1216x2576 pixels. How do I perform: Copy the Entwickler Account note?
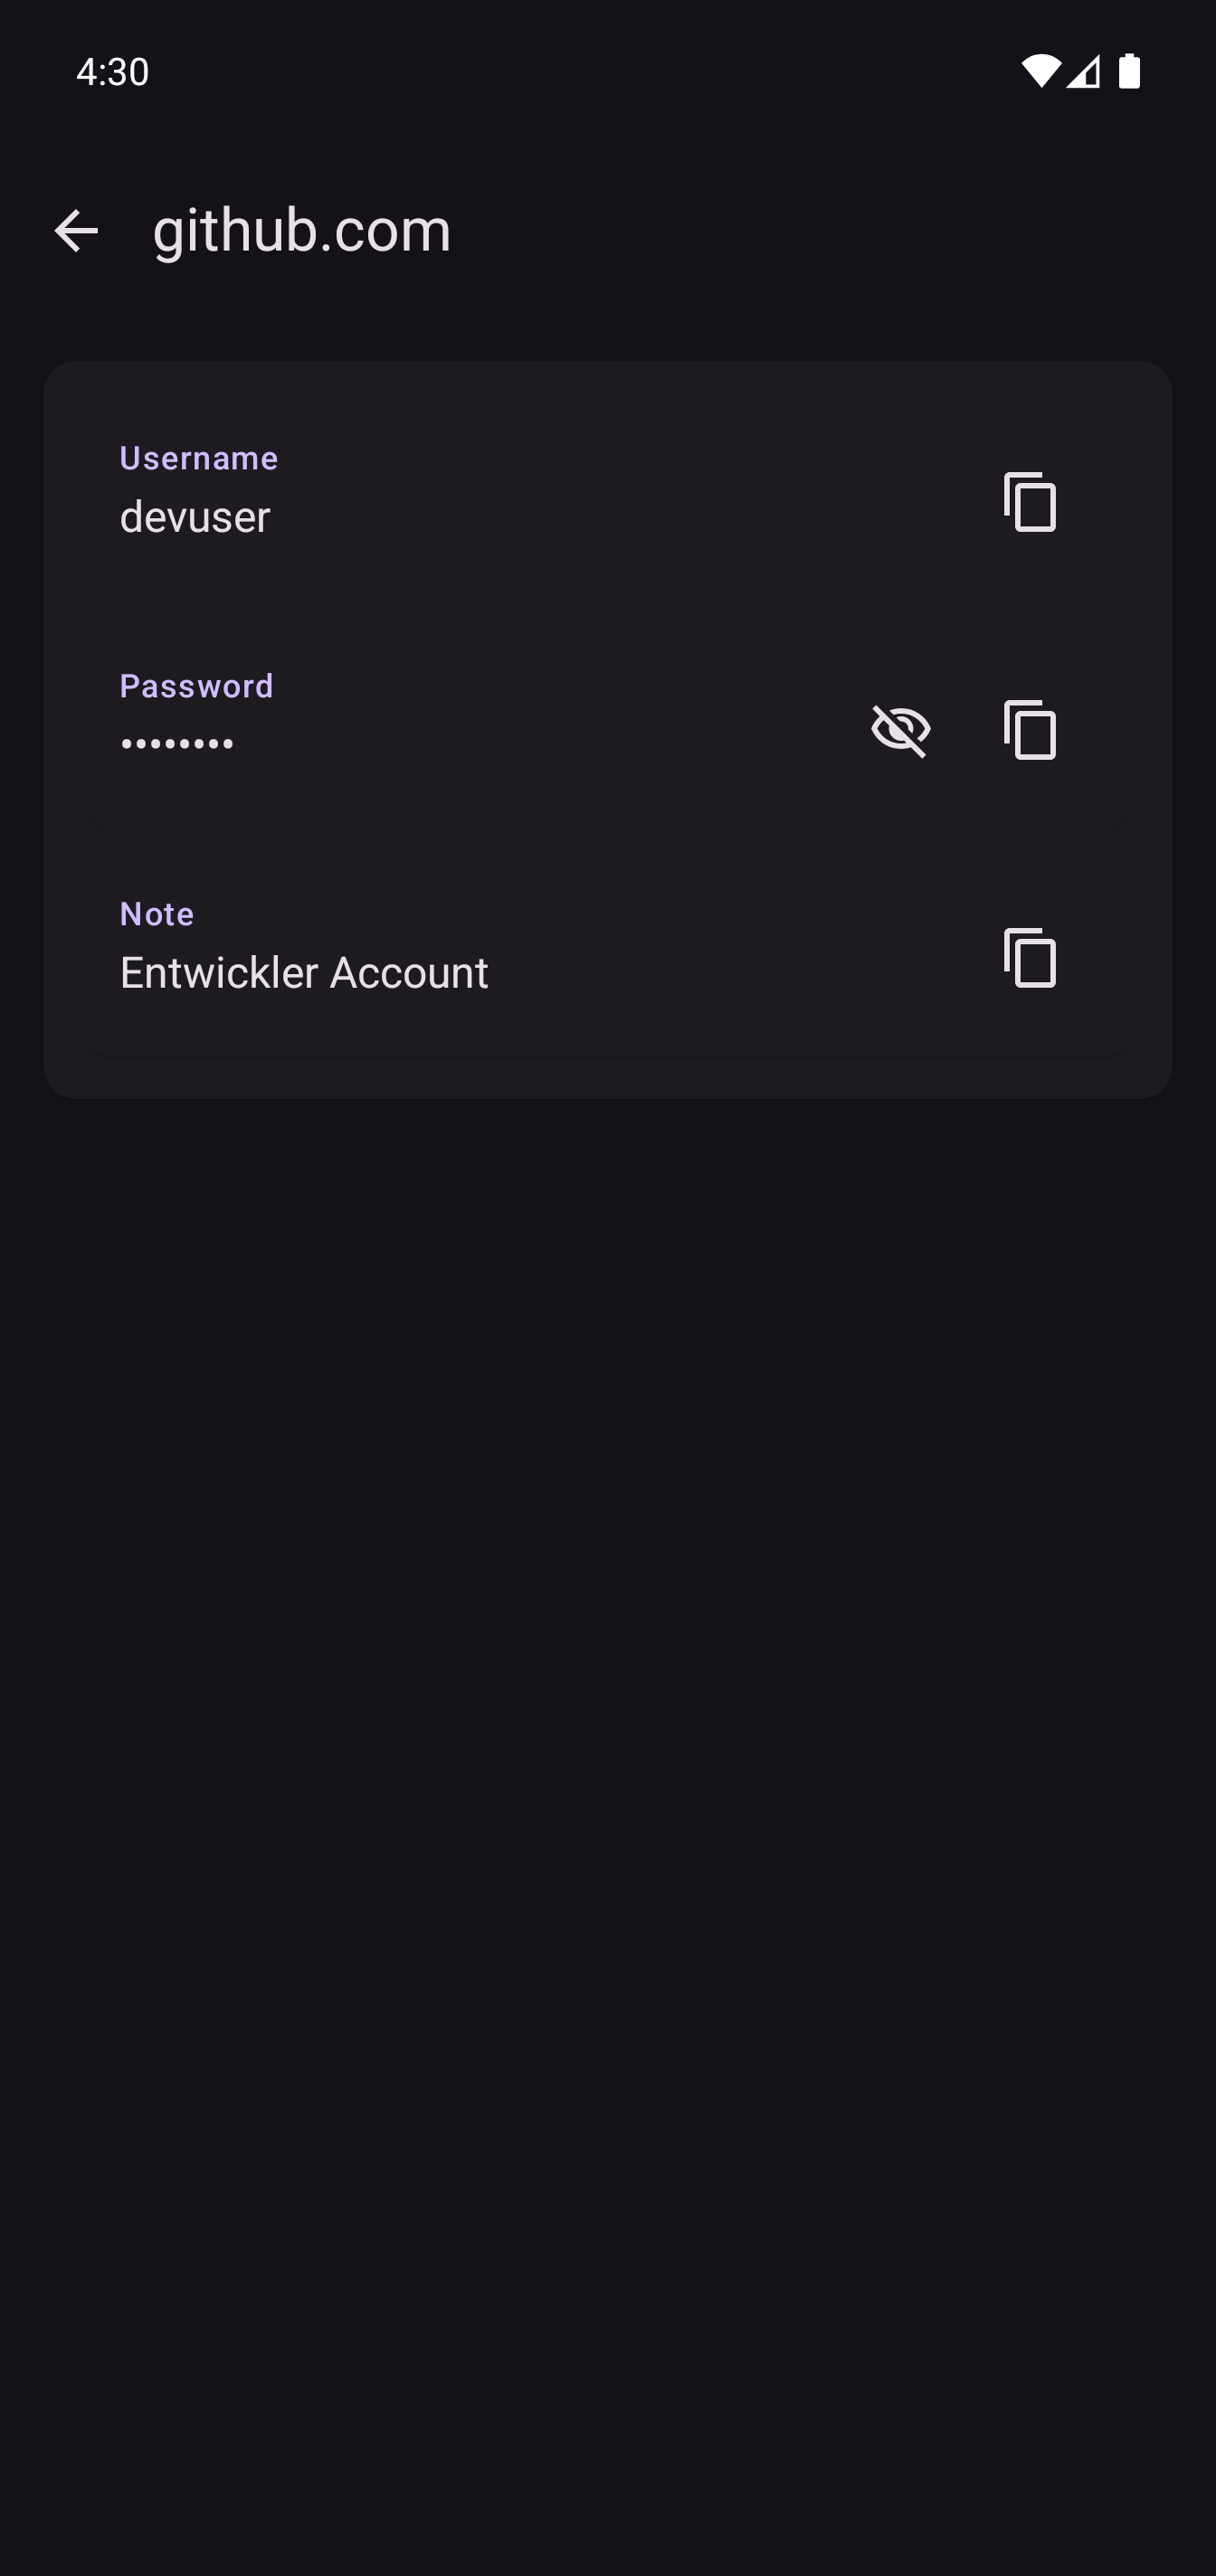coord(1030,958)
